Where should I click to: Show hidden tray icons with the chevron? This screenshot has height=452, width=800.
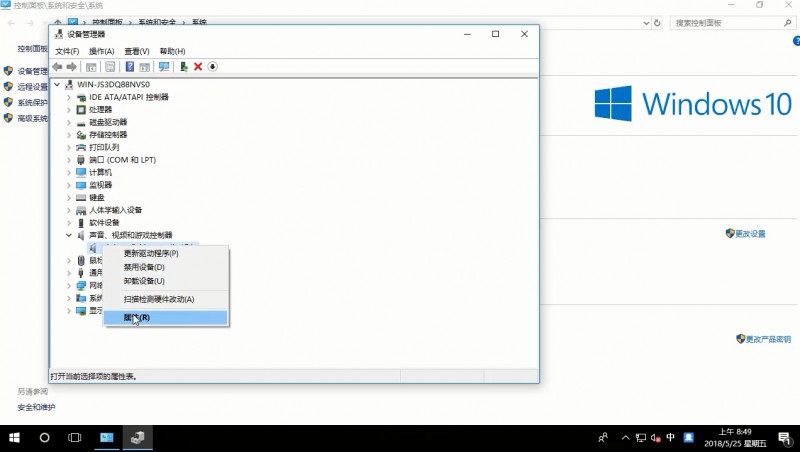click(626, 438)
